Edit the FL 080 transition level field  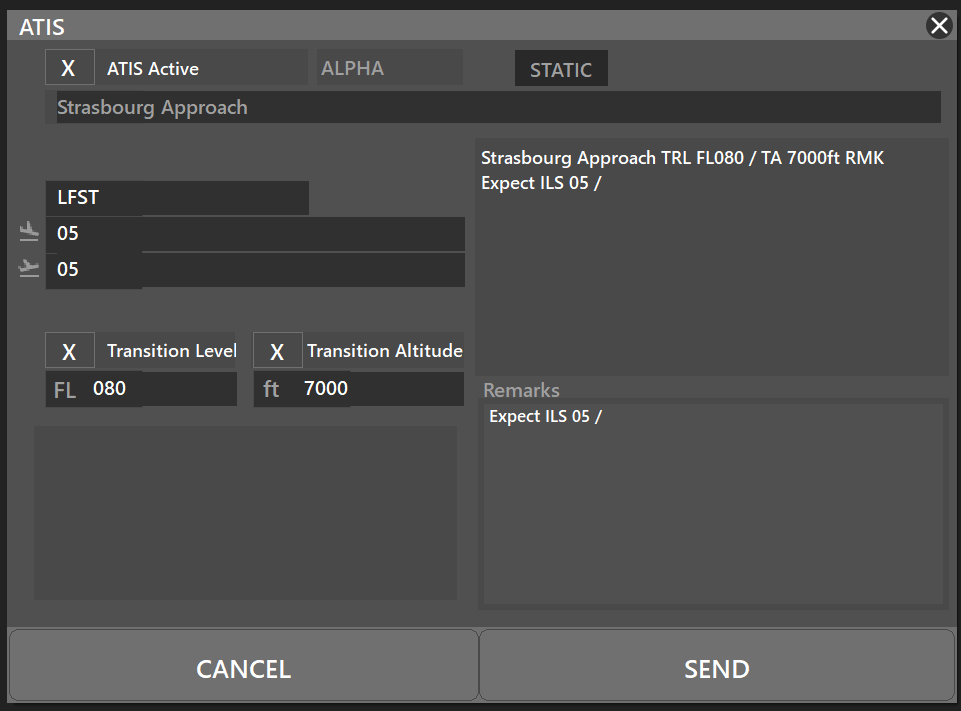click(x=141, y=389)
